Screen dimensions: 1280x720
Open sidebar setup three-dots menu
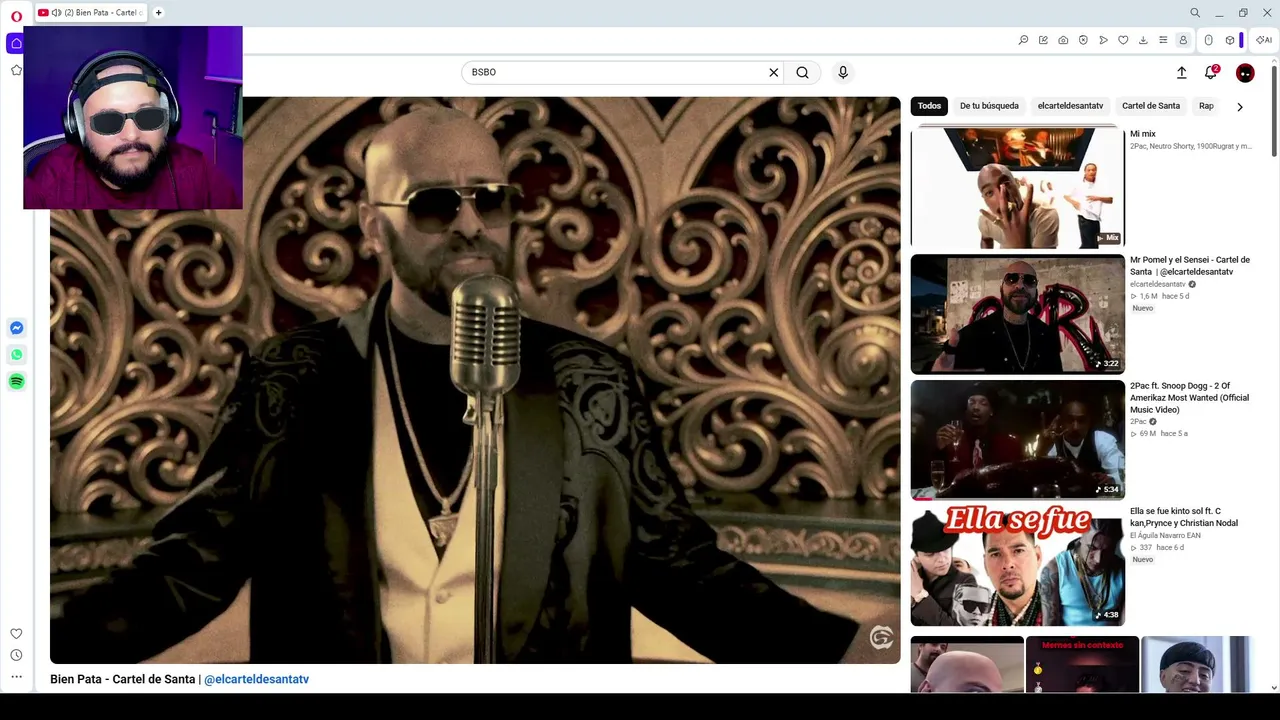16,677
